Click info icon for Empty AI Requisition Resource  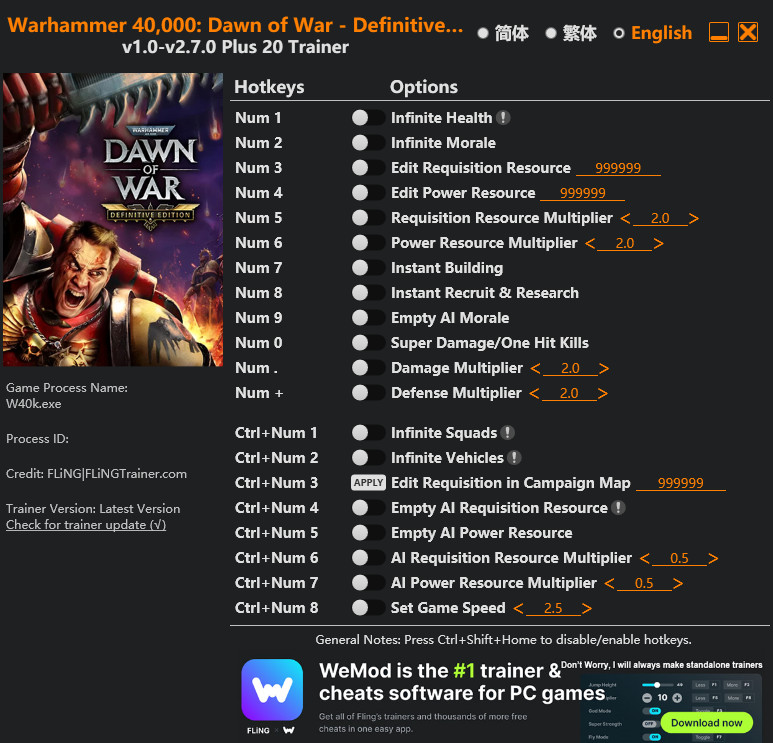618,508
